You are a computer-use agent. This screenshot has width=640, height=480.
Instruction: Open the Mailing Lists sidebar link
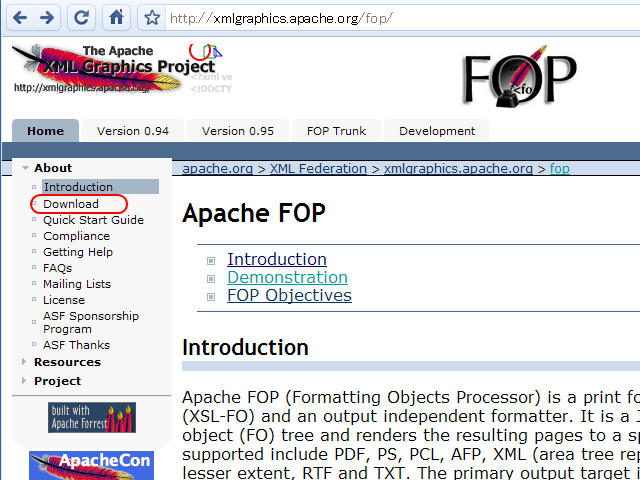point(77,284)
